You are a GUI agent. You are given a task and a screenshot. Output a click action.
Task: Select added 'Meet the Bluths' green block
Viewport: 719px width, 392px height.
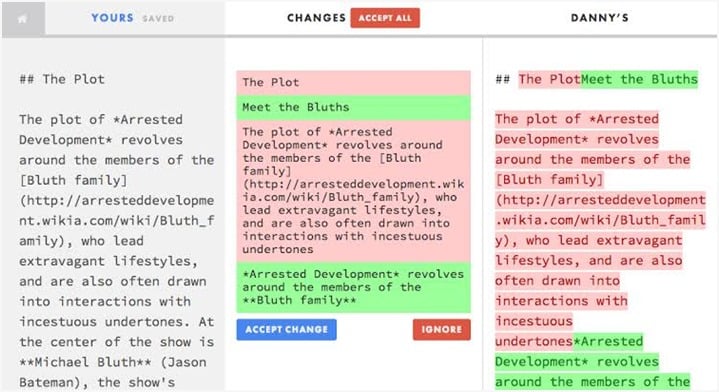pos(354,107)
